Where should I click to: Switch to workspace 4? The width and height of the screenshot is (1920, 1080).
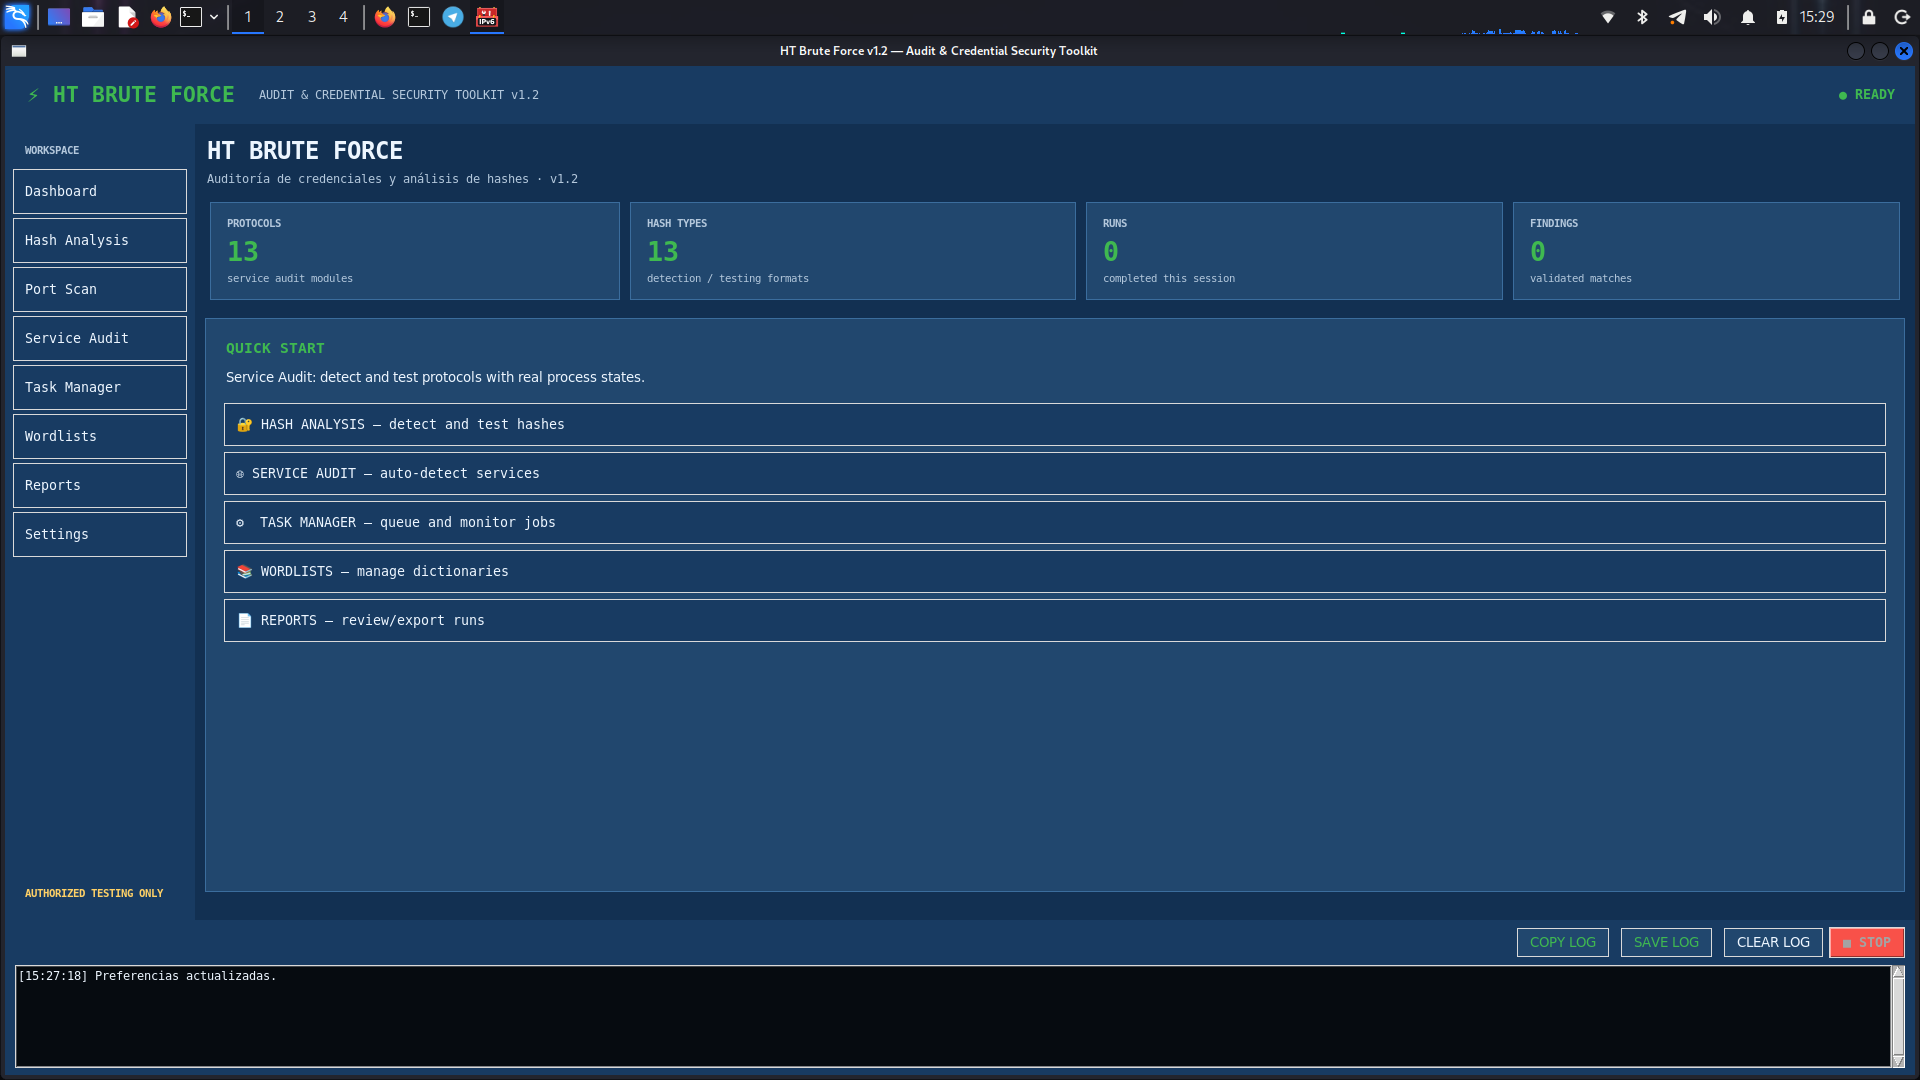click(x=343, y=17)
